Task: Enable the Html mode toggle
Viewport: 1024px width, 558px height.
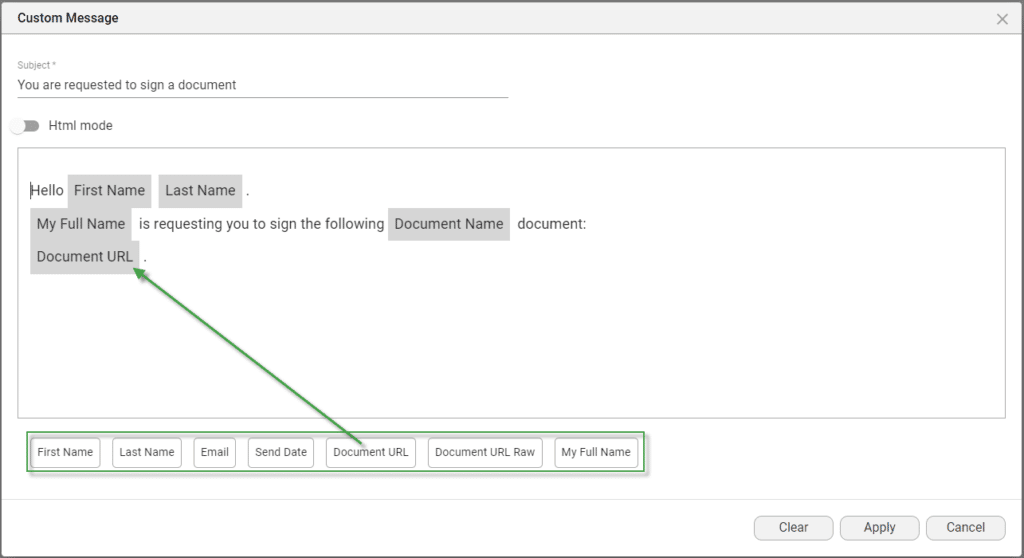Action: click(x=25, y=126)
